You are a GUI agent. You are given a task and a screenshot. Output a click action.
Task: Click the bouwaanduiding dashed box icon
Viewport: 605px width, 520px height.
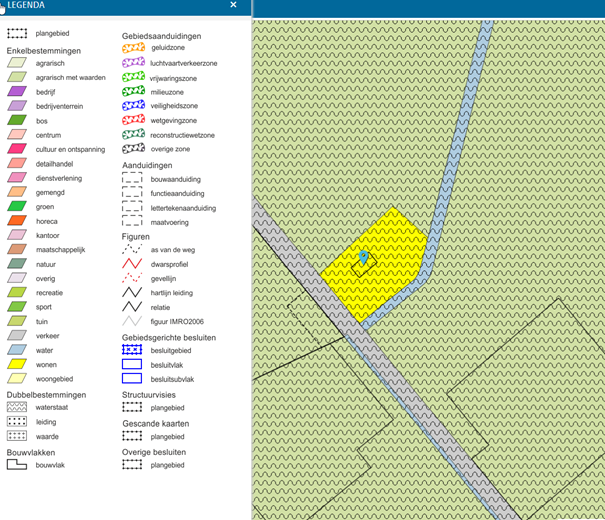click(132, 178)
